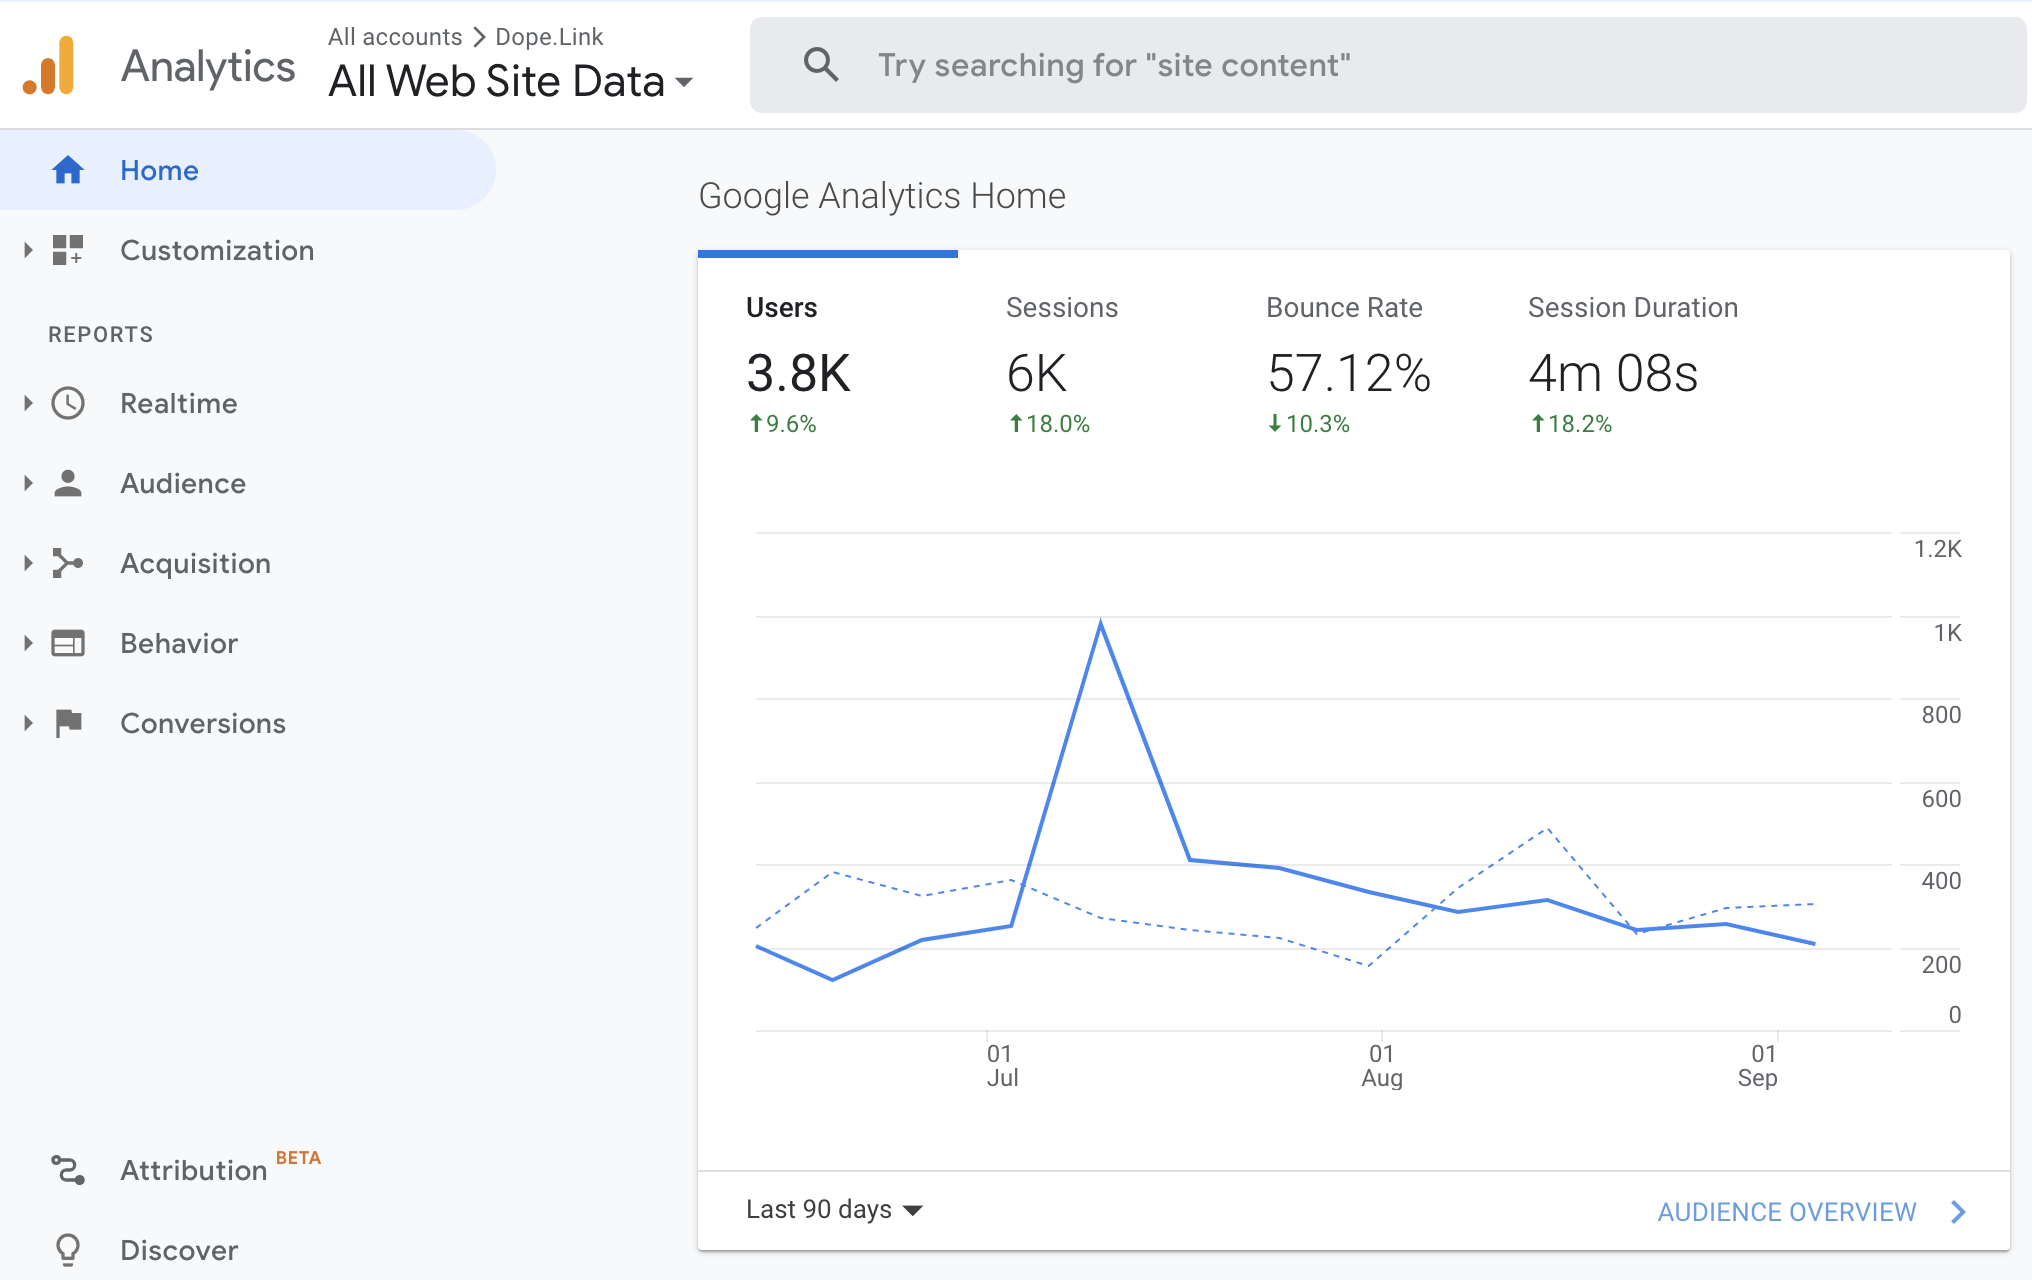2032x1280 pixels.
Task: Open the Attribution BETA section
Action: click(220, 1168)
